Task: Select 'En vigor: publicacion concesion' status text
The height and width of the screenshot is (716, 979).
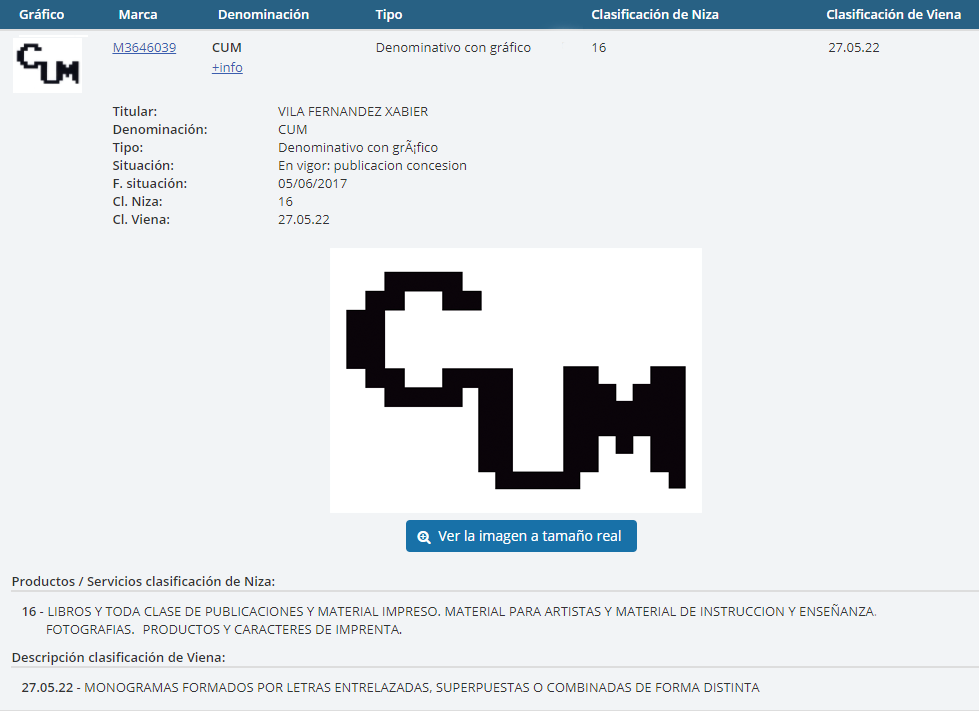Action: tap(373, 165)
